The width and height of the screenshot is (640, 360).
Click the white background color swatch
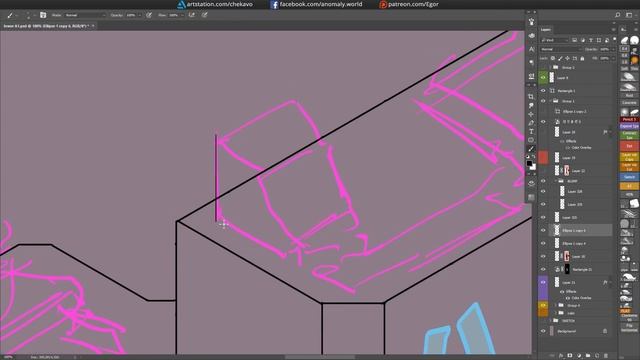pos(533,167)
